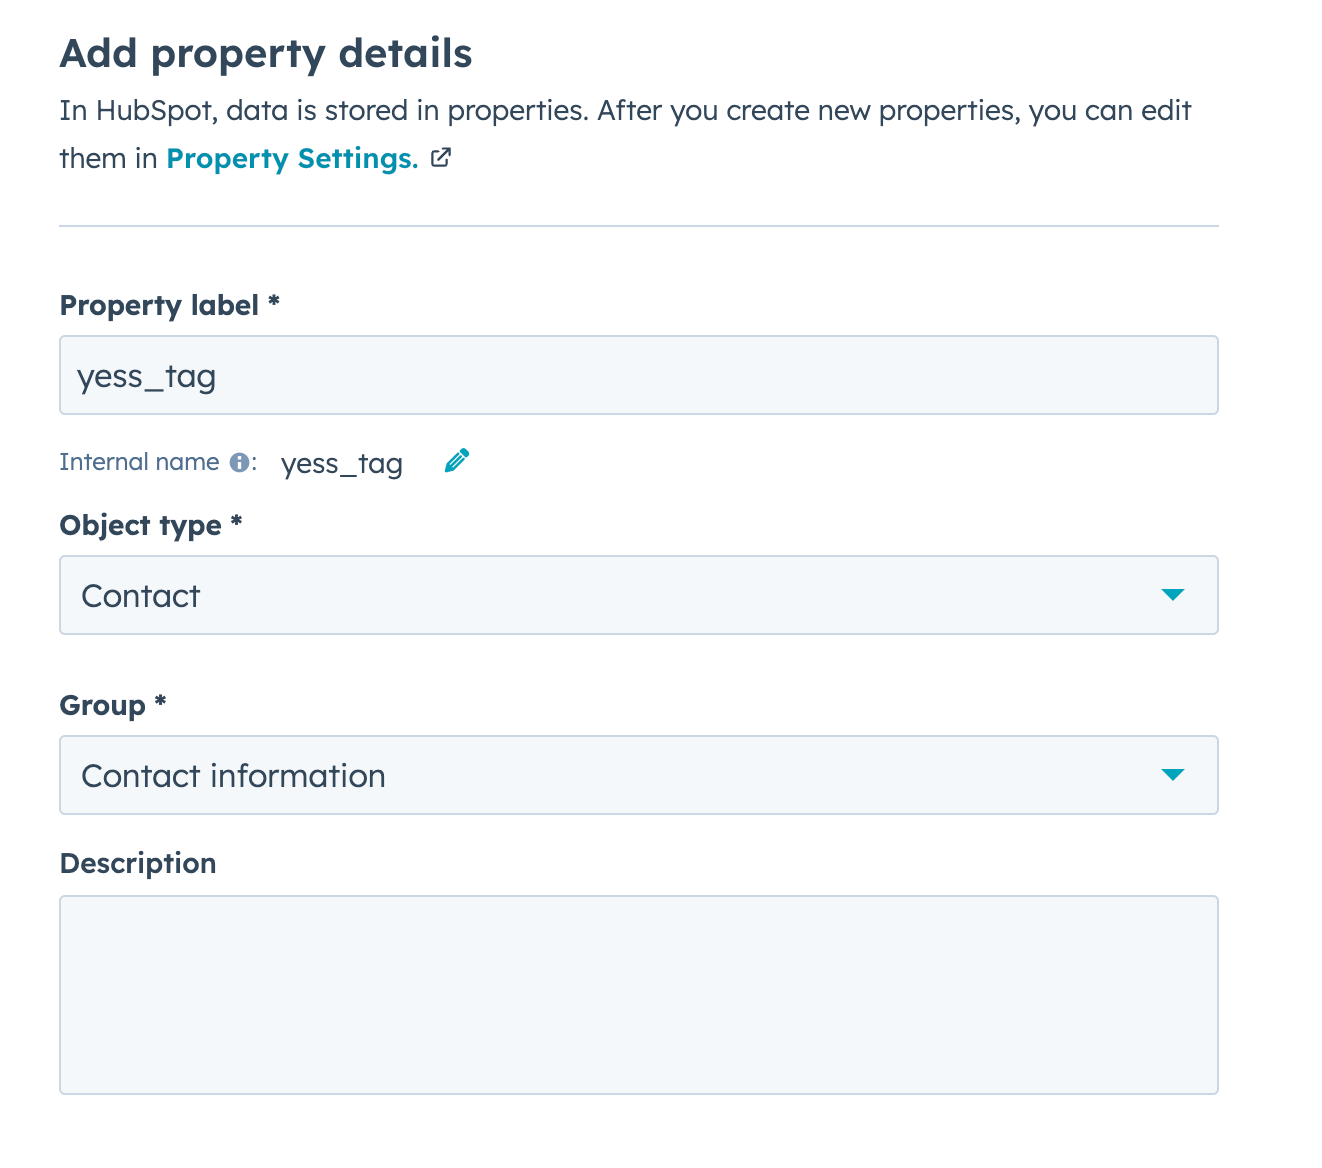Viewport: 1322px width, 1168px height.
Task: Click inside the Description text area
Action: point(638,994)
